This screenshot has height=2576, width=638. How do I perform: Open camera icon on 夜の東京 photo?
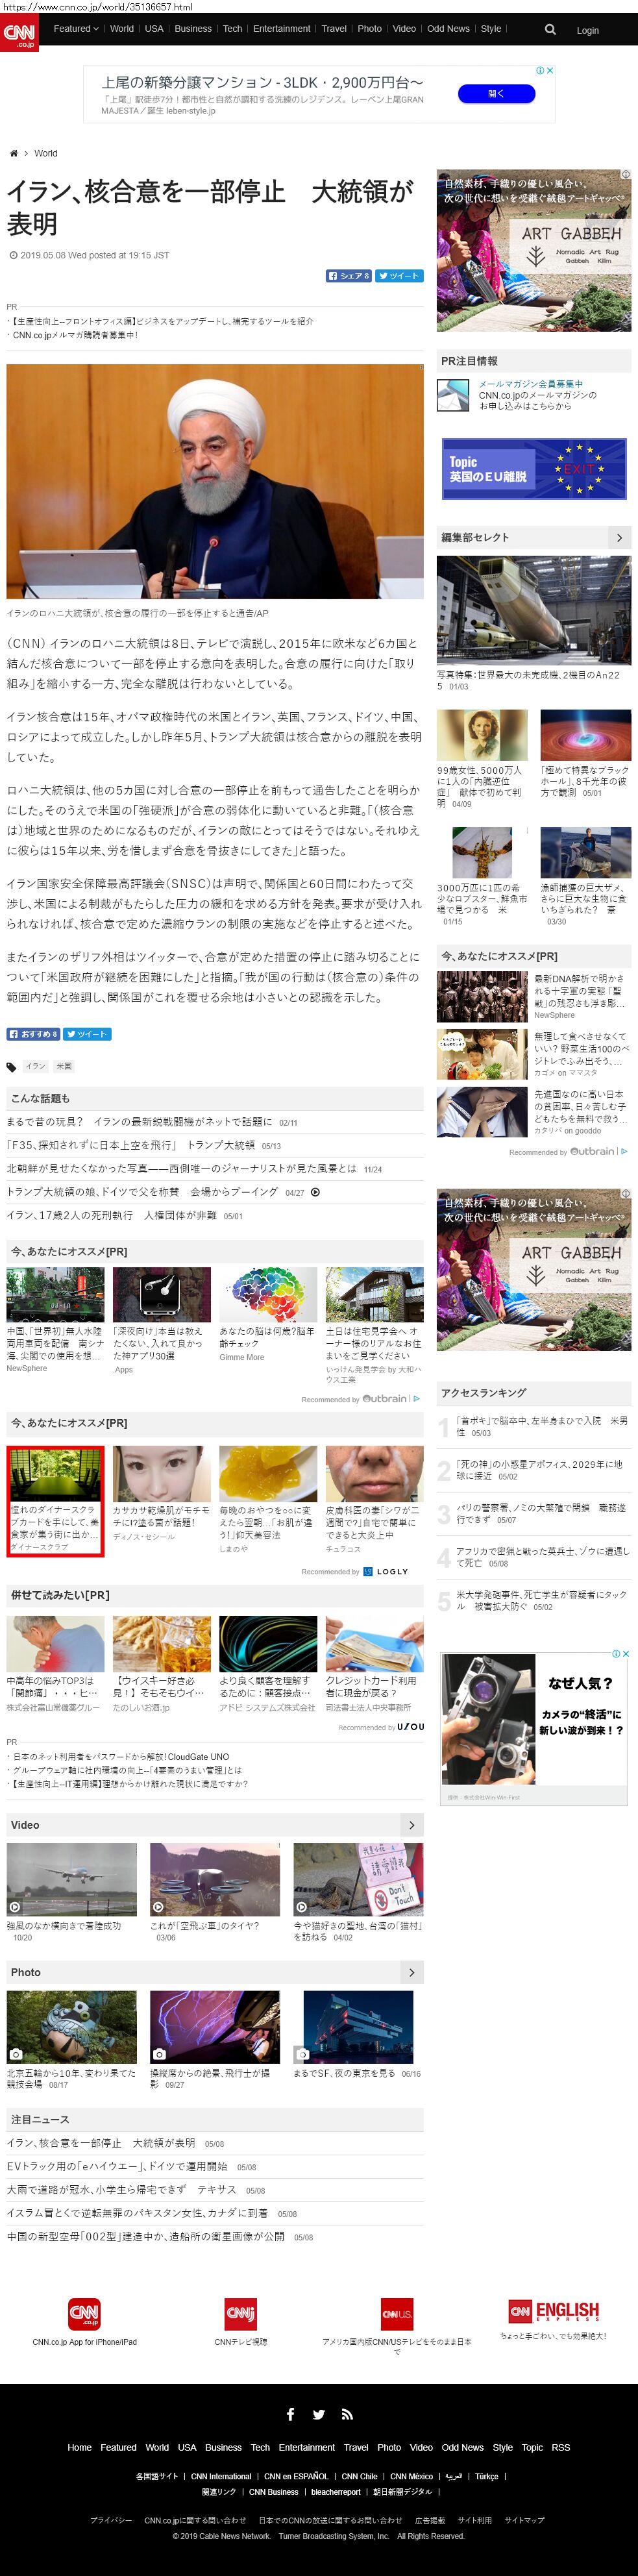[301, 2054]
